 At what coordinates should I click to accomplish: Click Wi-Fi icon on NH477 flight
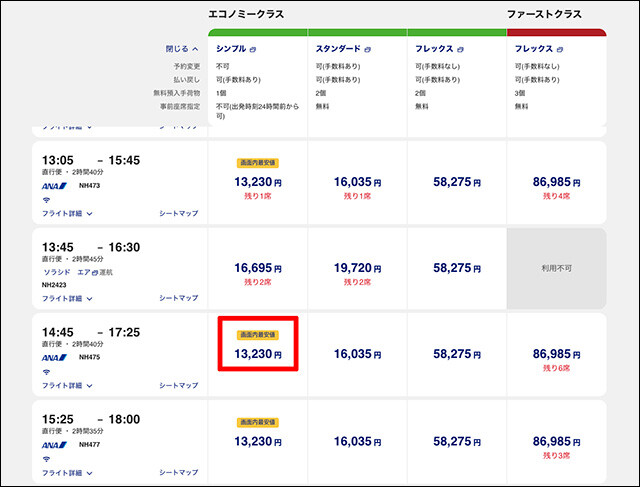click(x=46, y=459)
